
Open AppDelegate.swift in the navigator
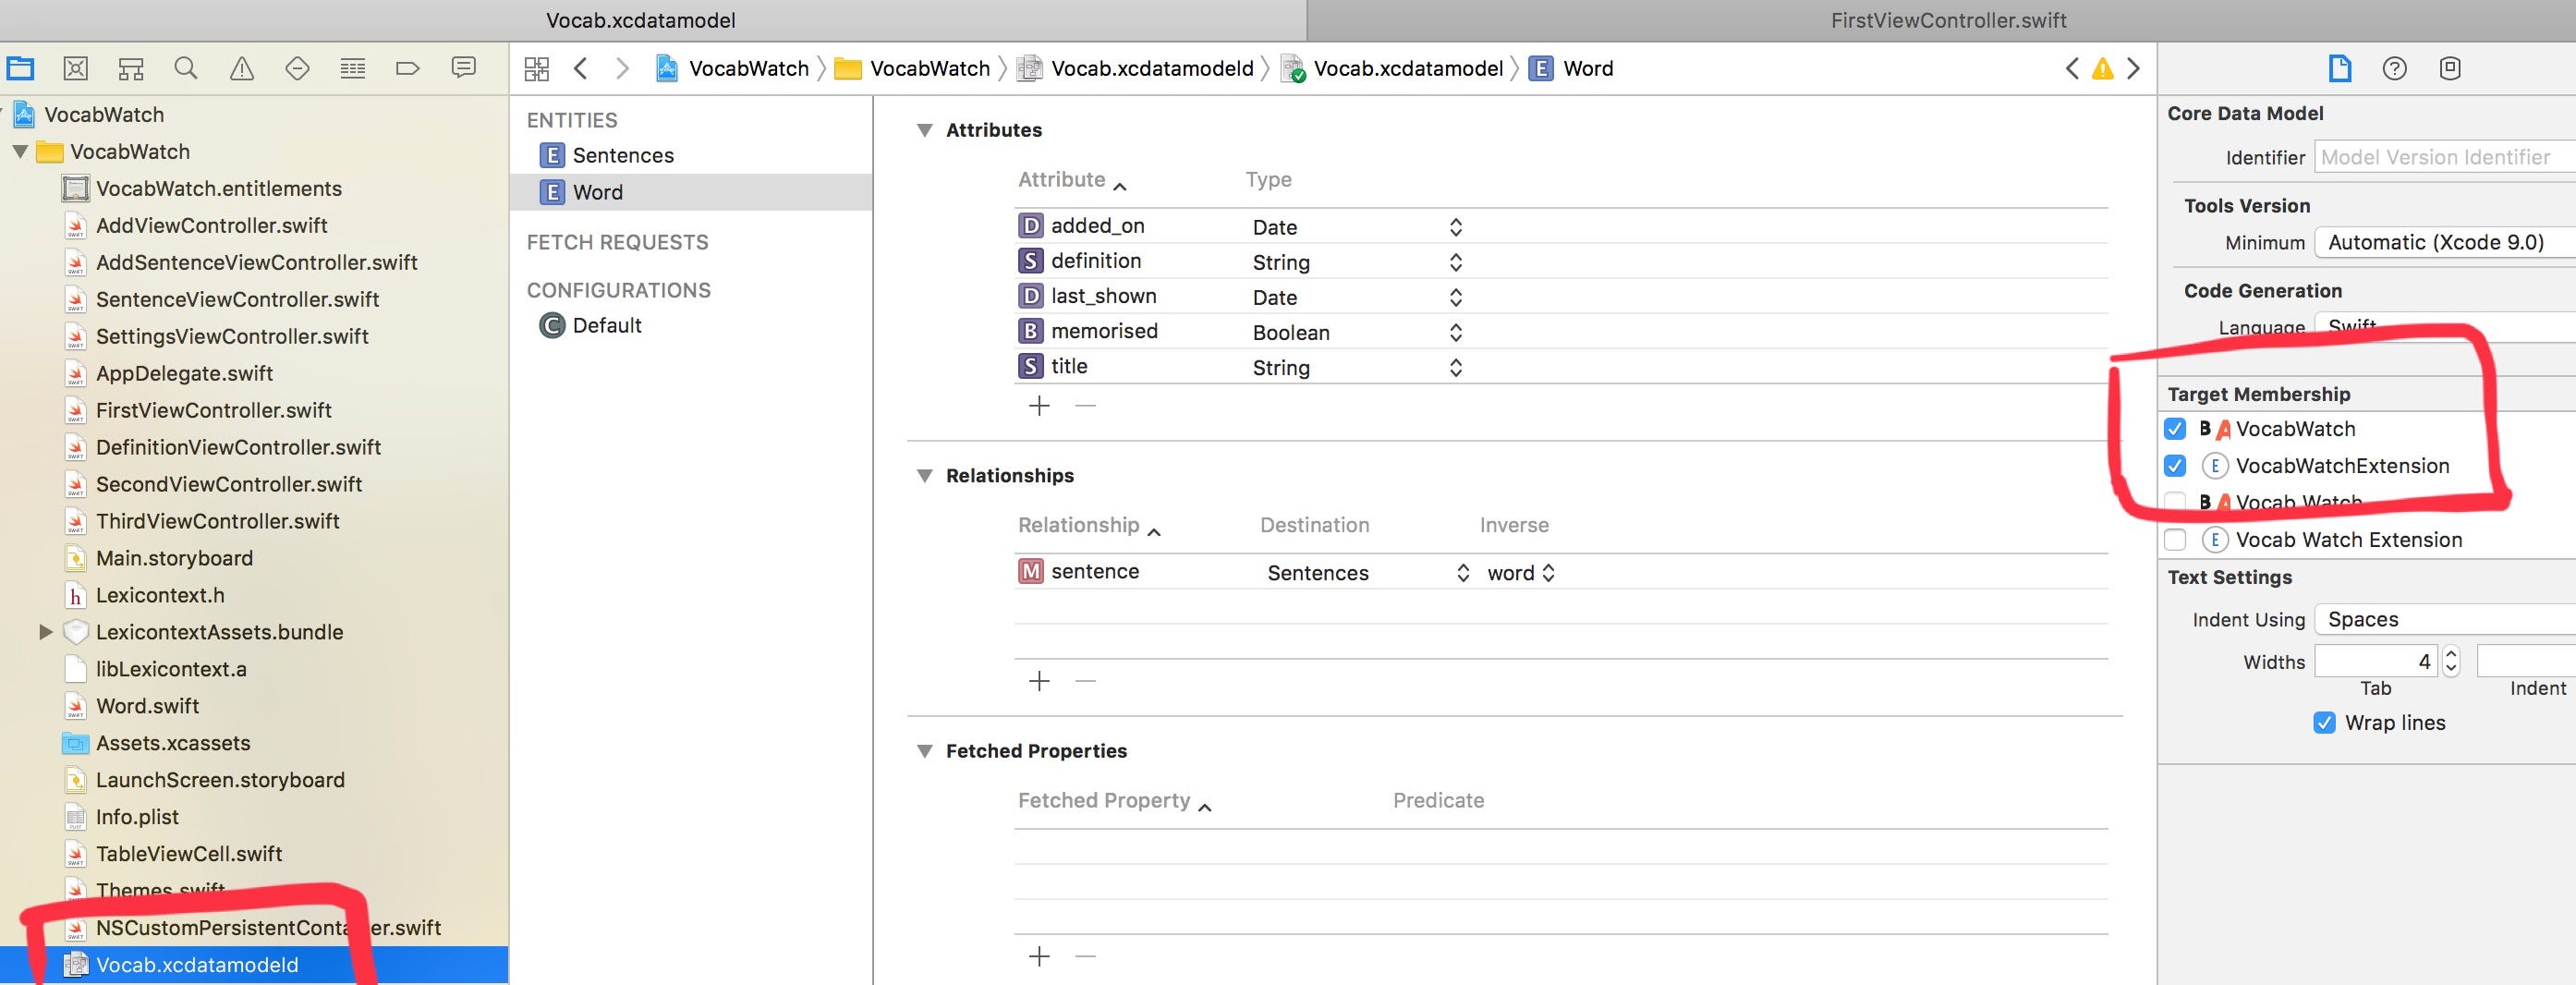click(x=184, y=373)
